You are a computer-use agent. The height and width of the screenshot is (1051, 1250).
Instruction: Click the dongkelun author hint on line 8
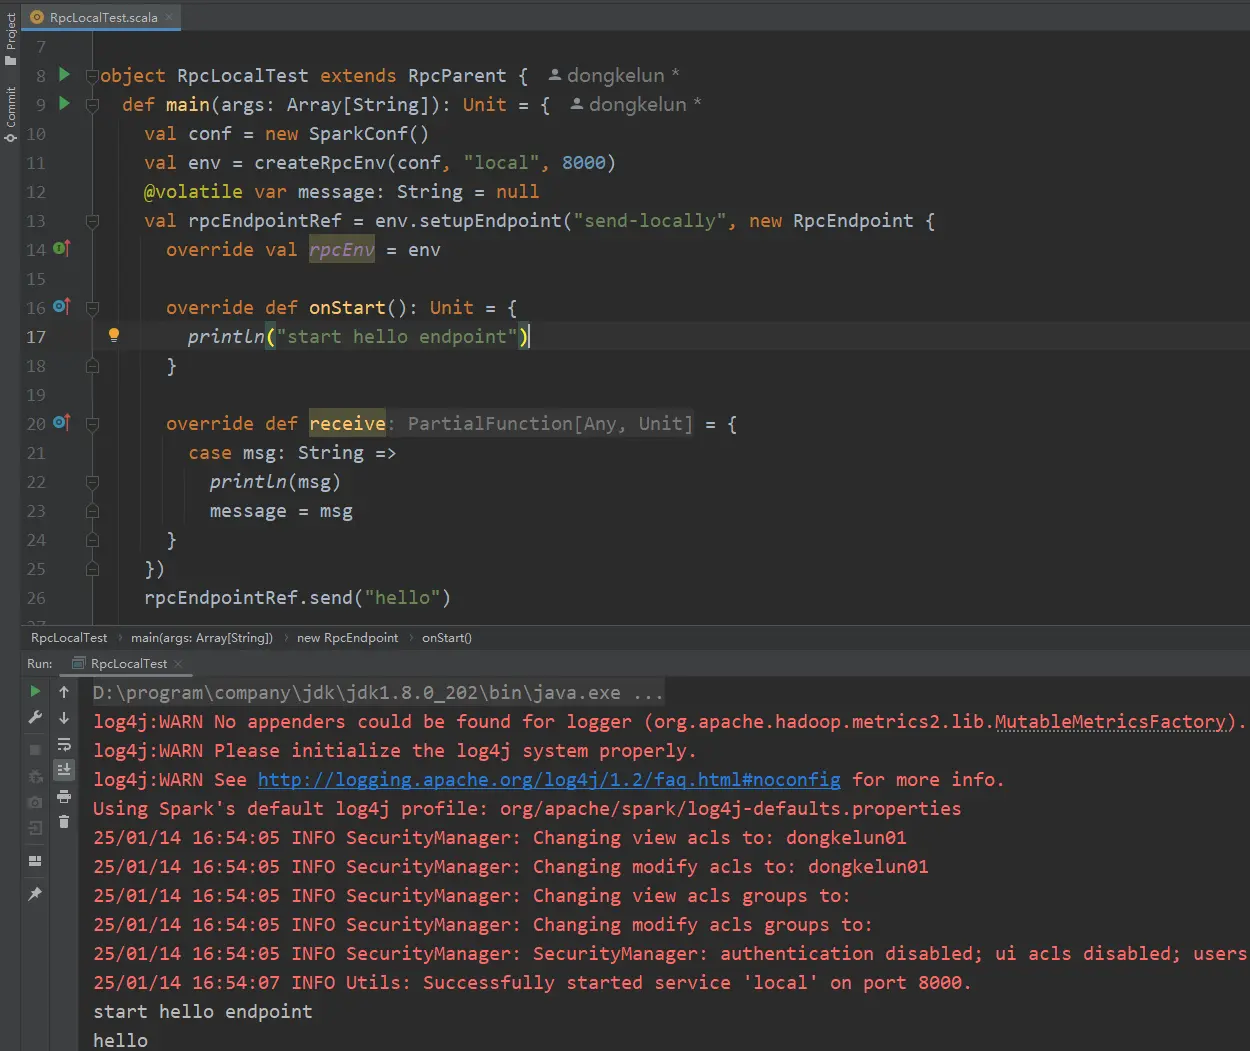click(x=614, y=75)
